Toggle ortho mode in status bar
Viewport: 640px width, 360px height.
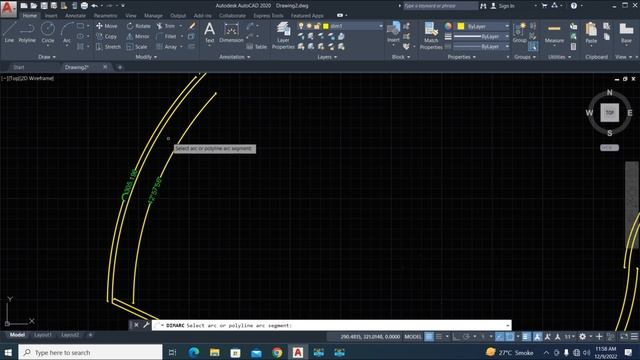pyautogui.click(x=456, y=337)
